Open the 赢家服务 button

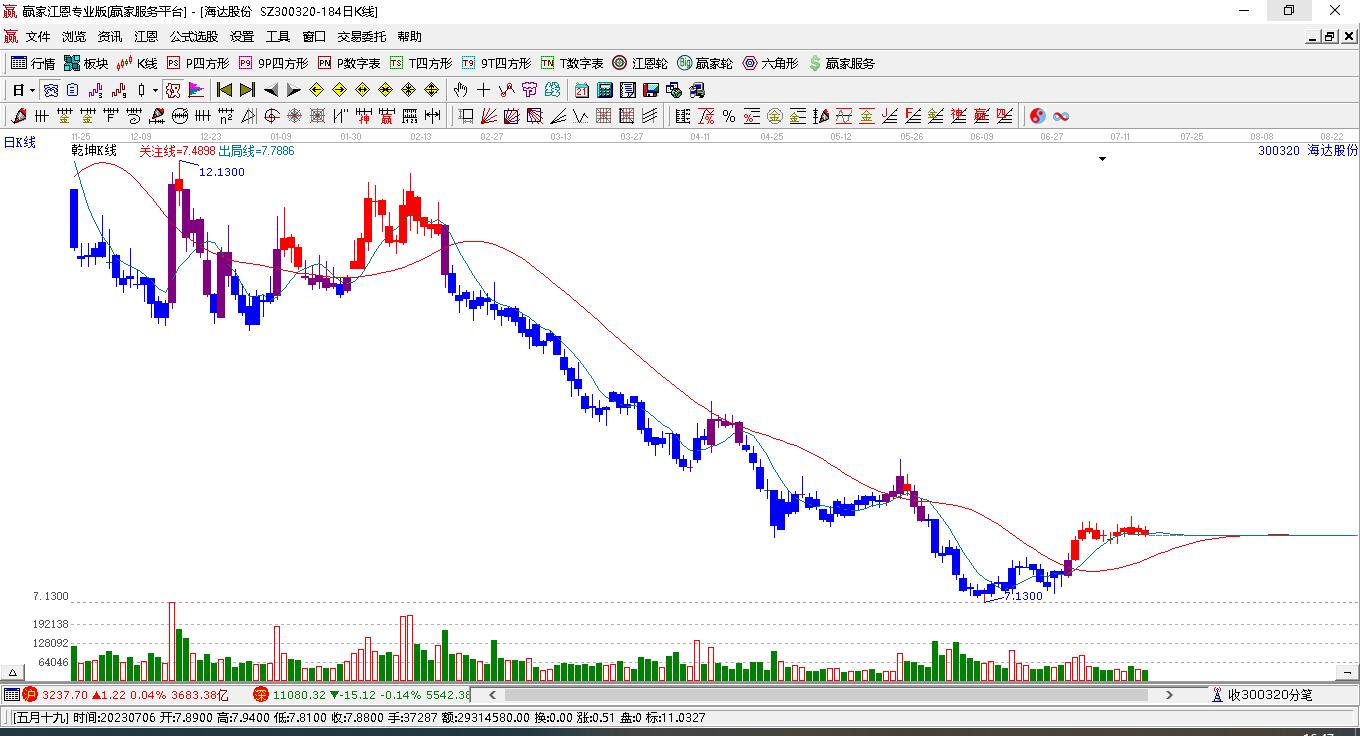pos(842,63)
